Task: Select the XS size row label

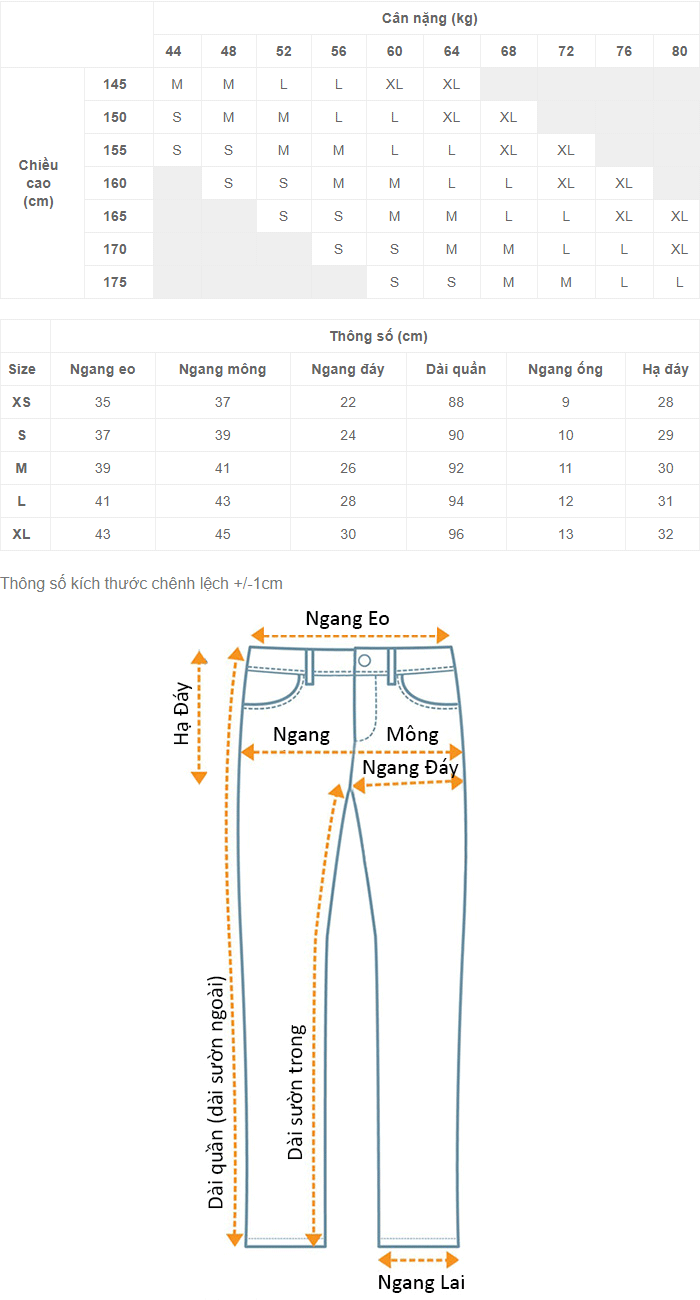Action: tap(21, 402)
